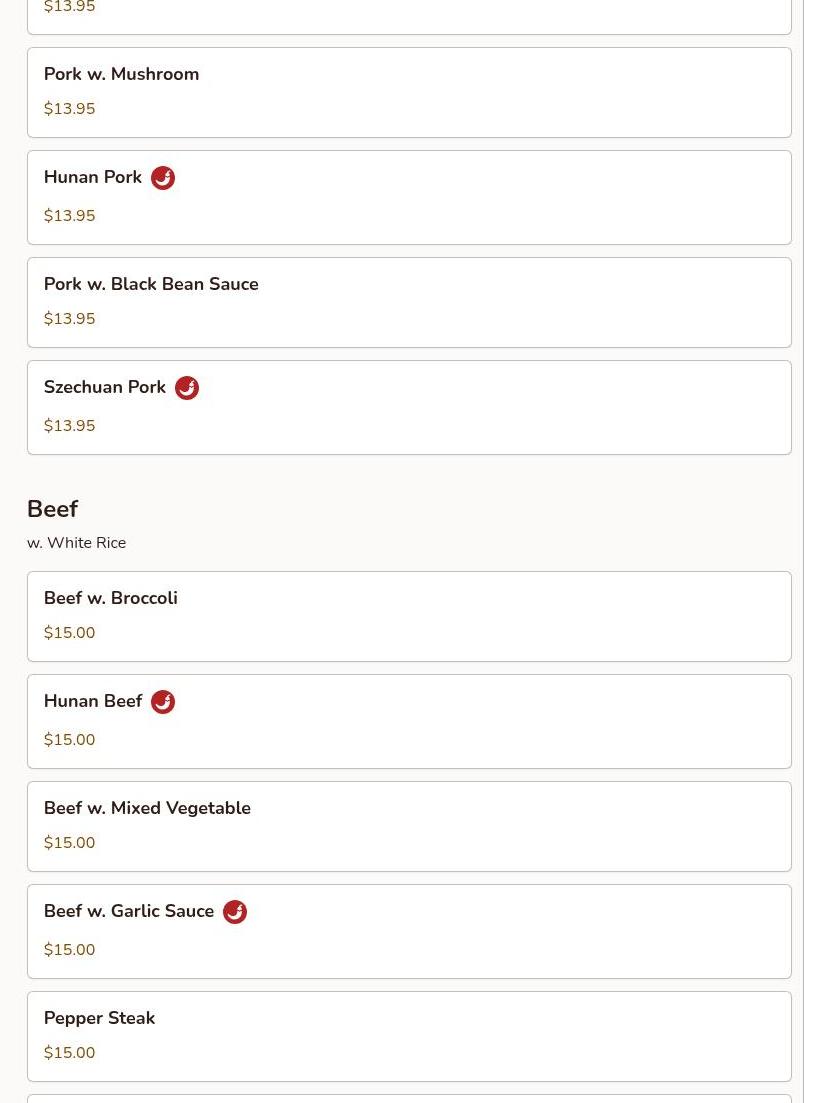Click the Beef section heading

[x=52, y=509]
